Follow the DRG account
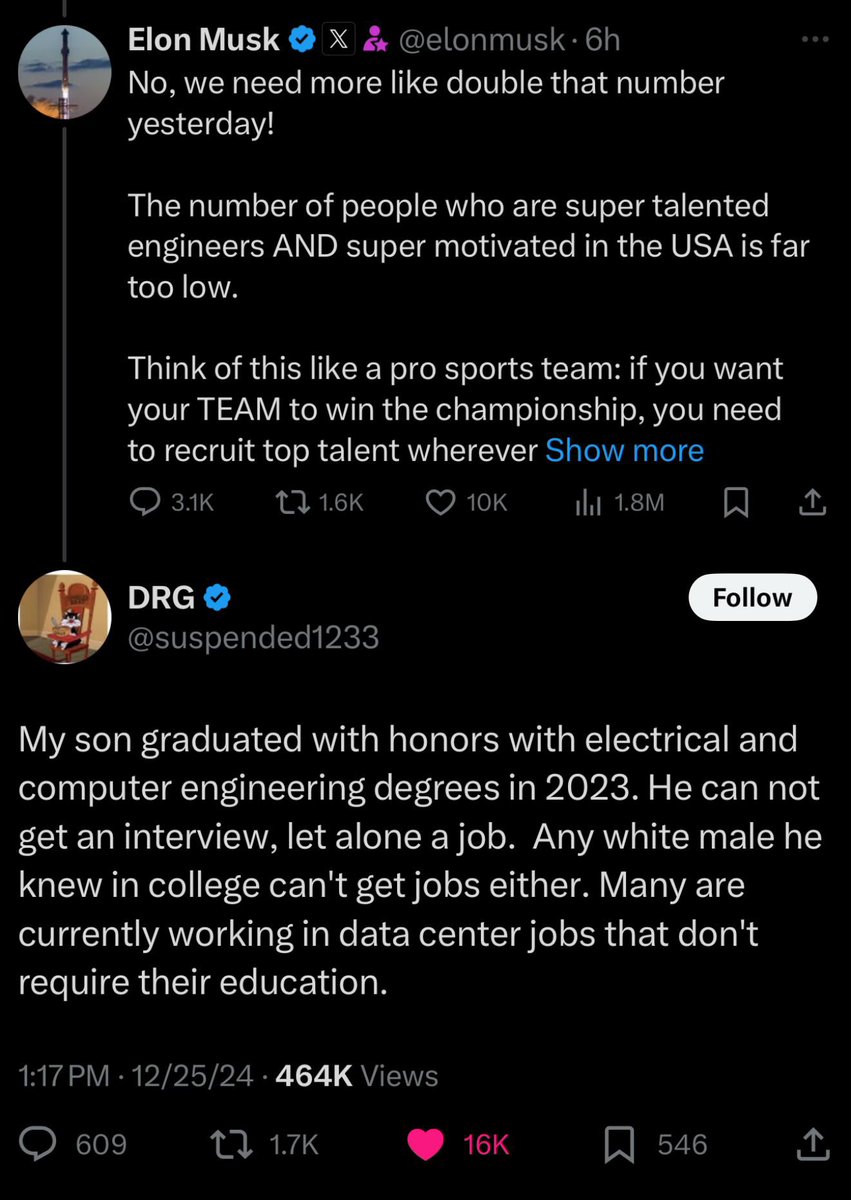This screenshot has width=851, height=1200. 752,598
